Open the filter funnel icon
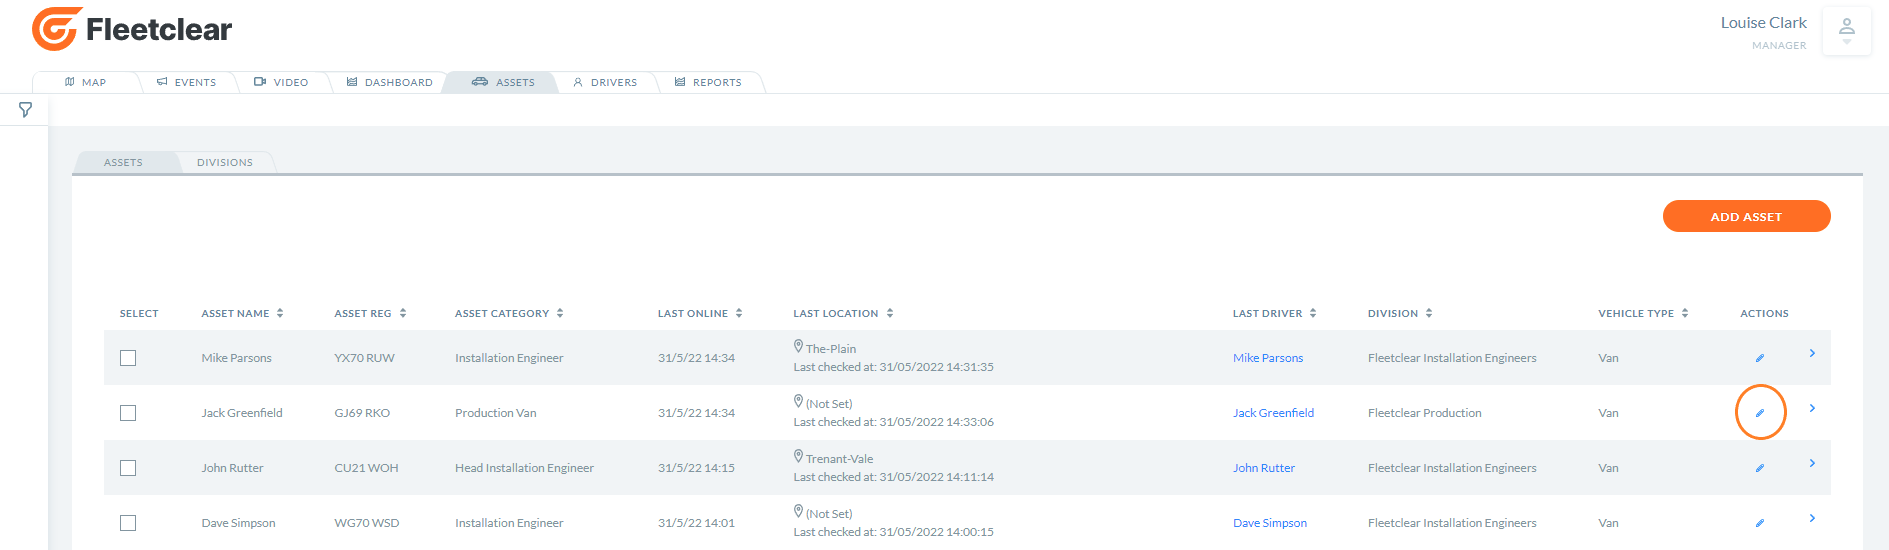Viewport: 1889px width, 550px height. [x=25, y=110]
